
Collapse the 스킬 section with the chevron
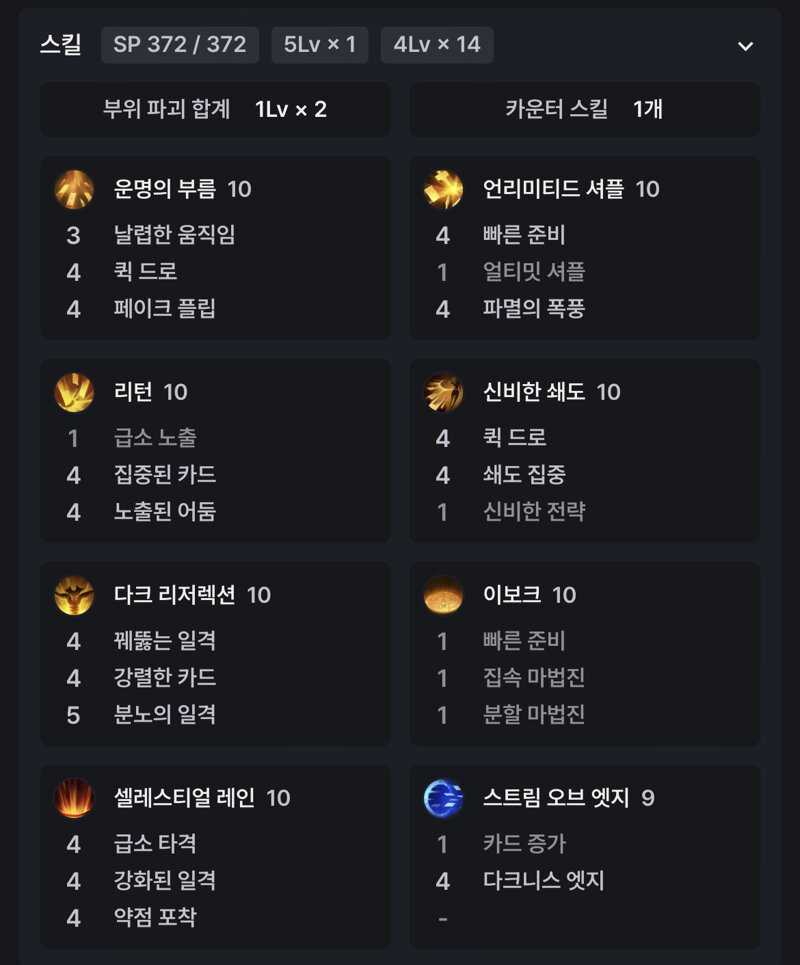point(745,46)
